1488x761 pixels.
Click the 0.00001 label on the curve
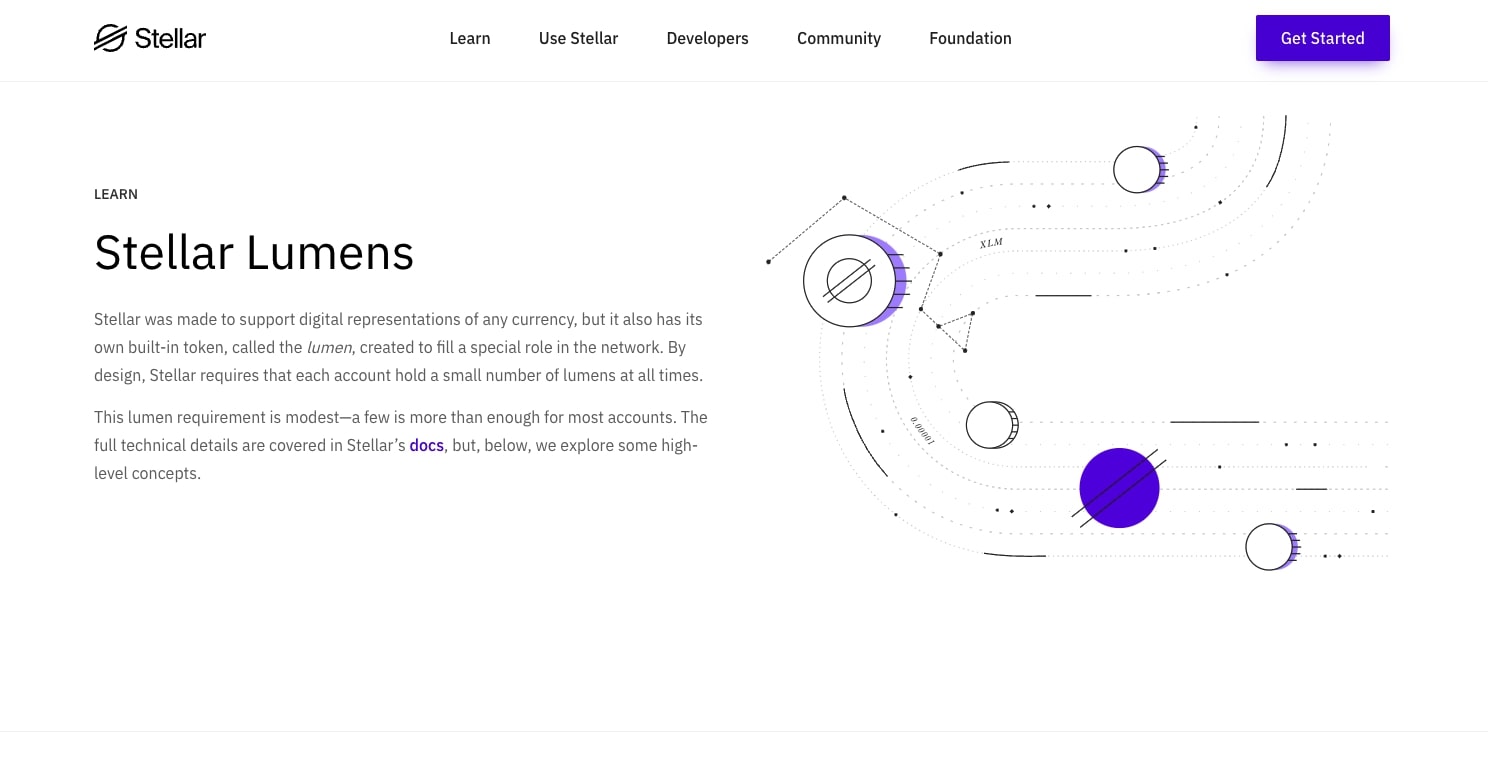click(x=922, y=429)
